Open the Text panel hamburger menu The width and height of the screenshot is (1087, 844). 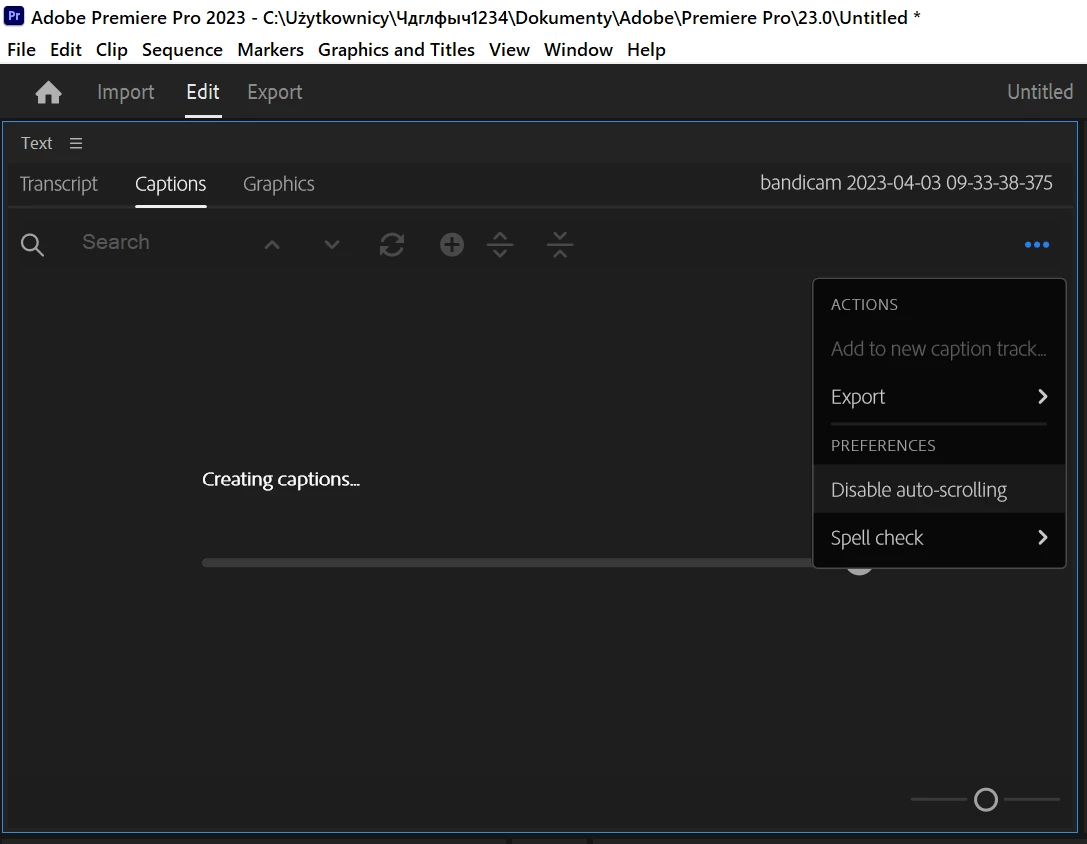tap(76, 143)
